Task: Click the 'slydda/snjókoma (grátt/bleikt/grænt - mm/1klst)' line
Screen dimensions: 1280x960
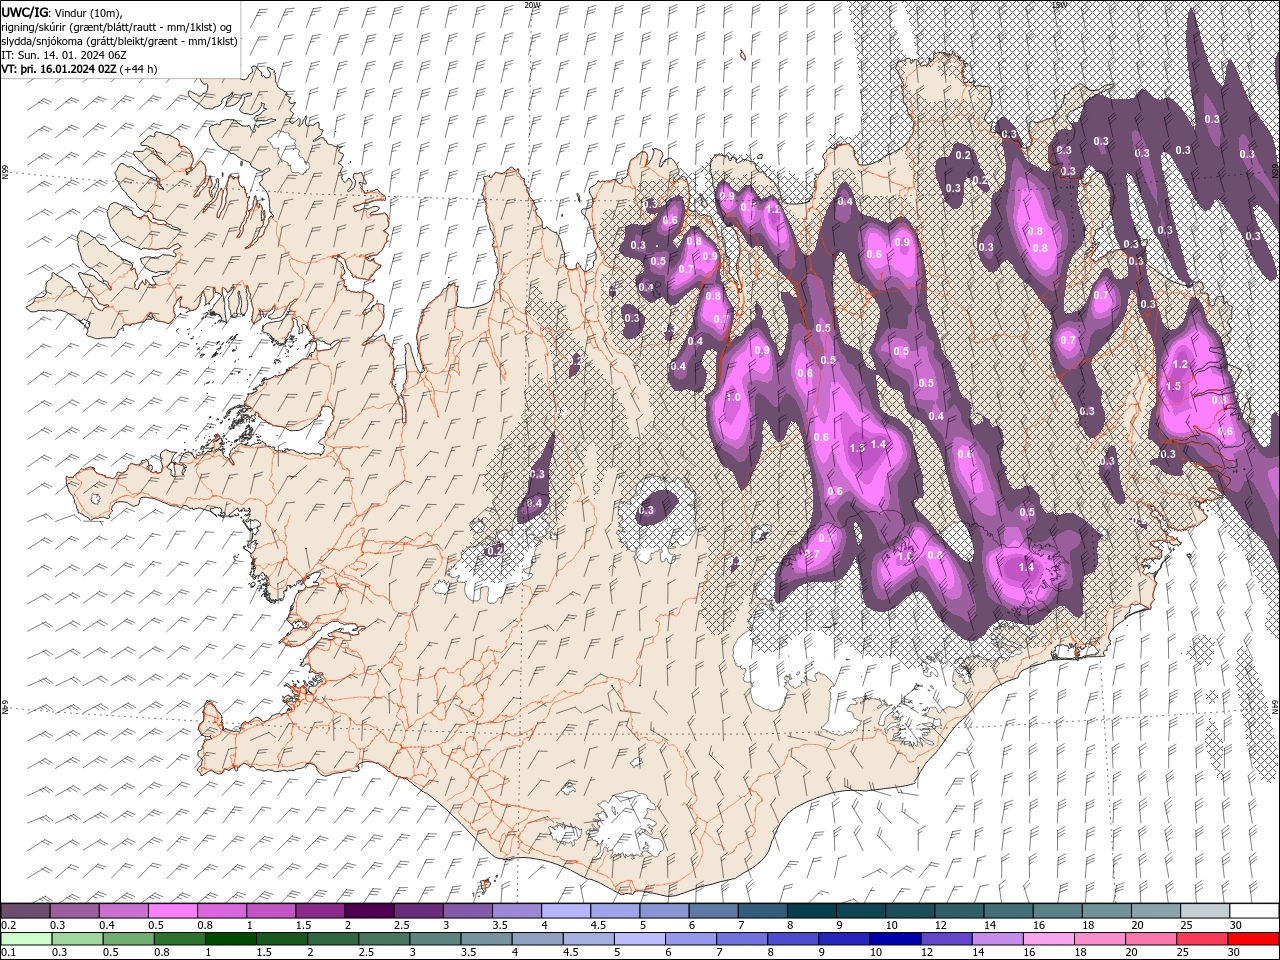Action: pyautogui.click(x=119, y=41)
